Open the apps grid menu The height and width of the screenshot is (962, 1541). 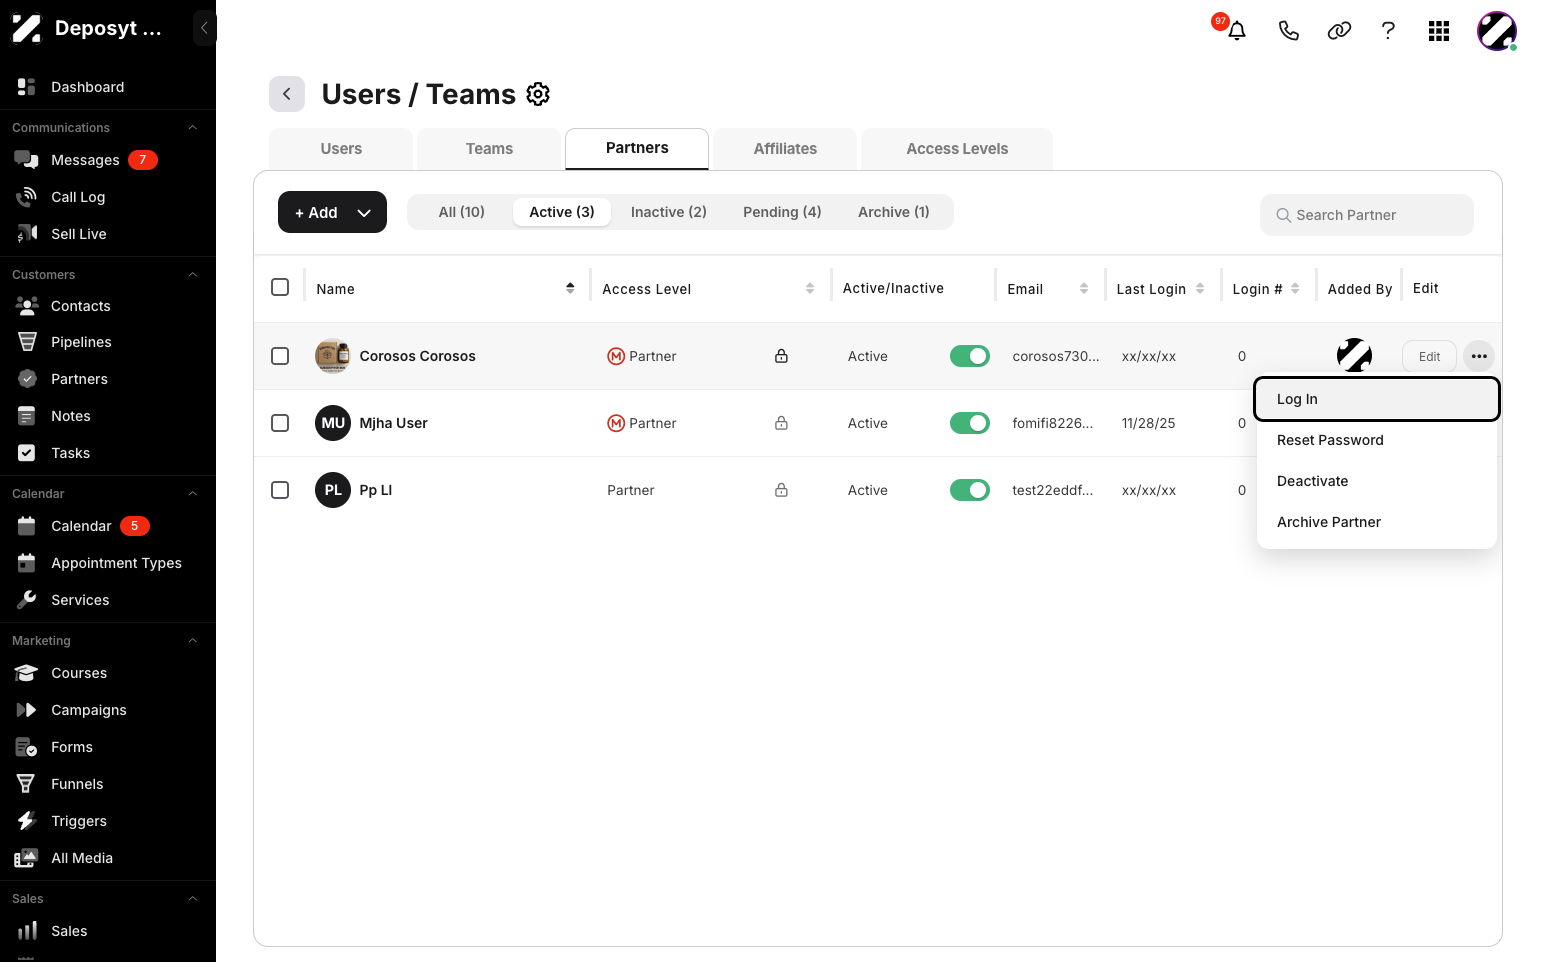pyautogui.click(x=1439, y=31)
